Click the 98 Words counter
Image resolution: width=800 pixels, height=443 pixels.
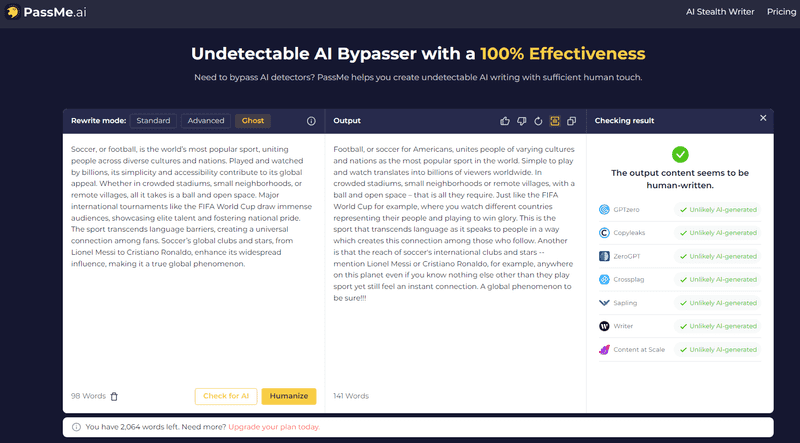[88, 396]
